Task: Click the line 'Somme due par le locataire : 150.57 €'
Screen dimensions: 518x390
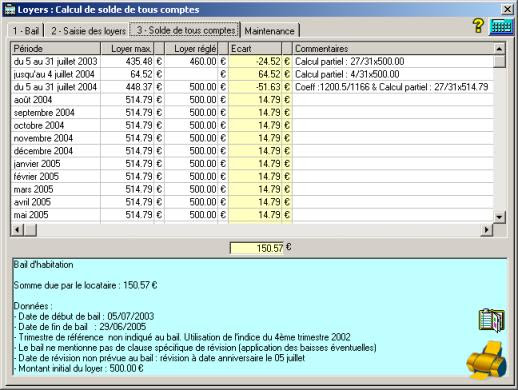Action: (85, 285)
